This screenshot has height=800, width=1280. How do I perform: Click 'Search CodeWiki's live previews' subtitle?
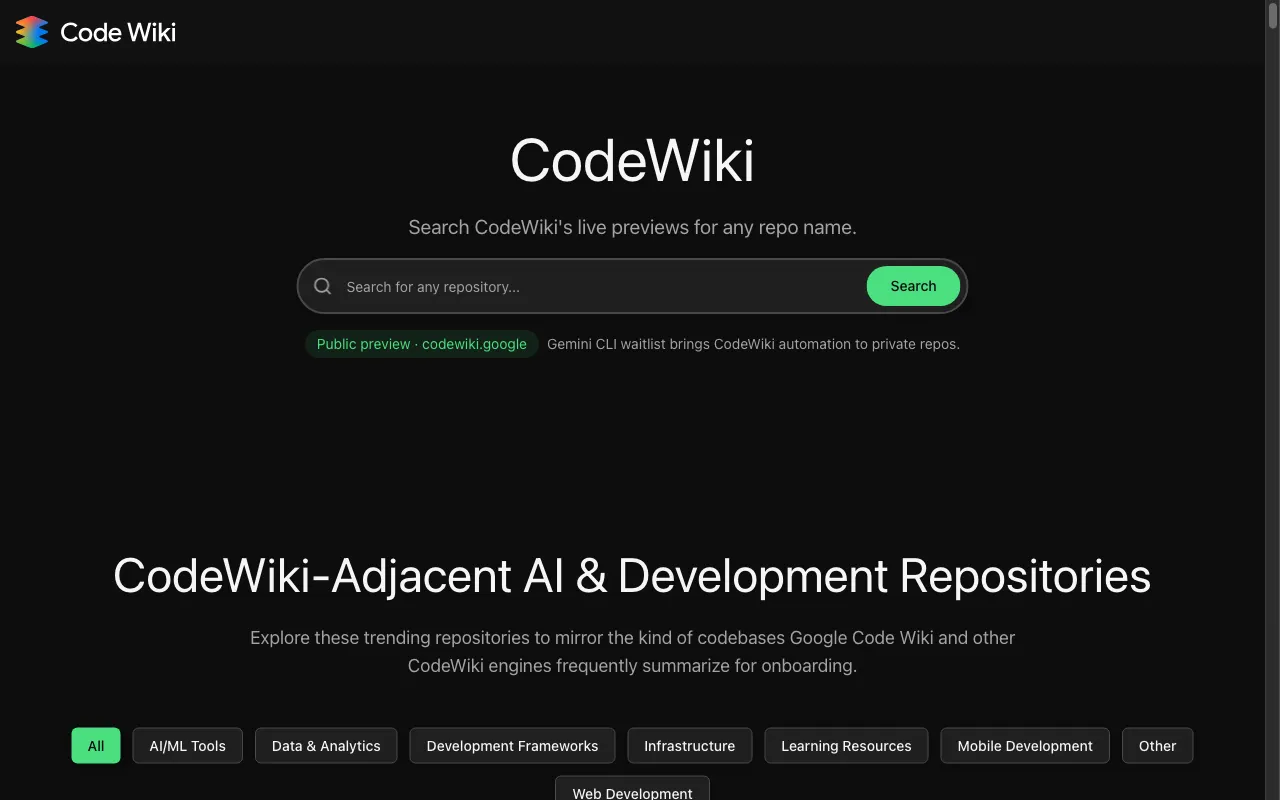632,227
